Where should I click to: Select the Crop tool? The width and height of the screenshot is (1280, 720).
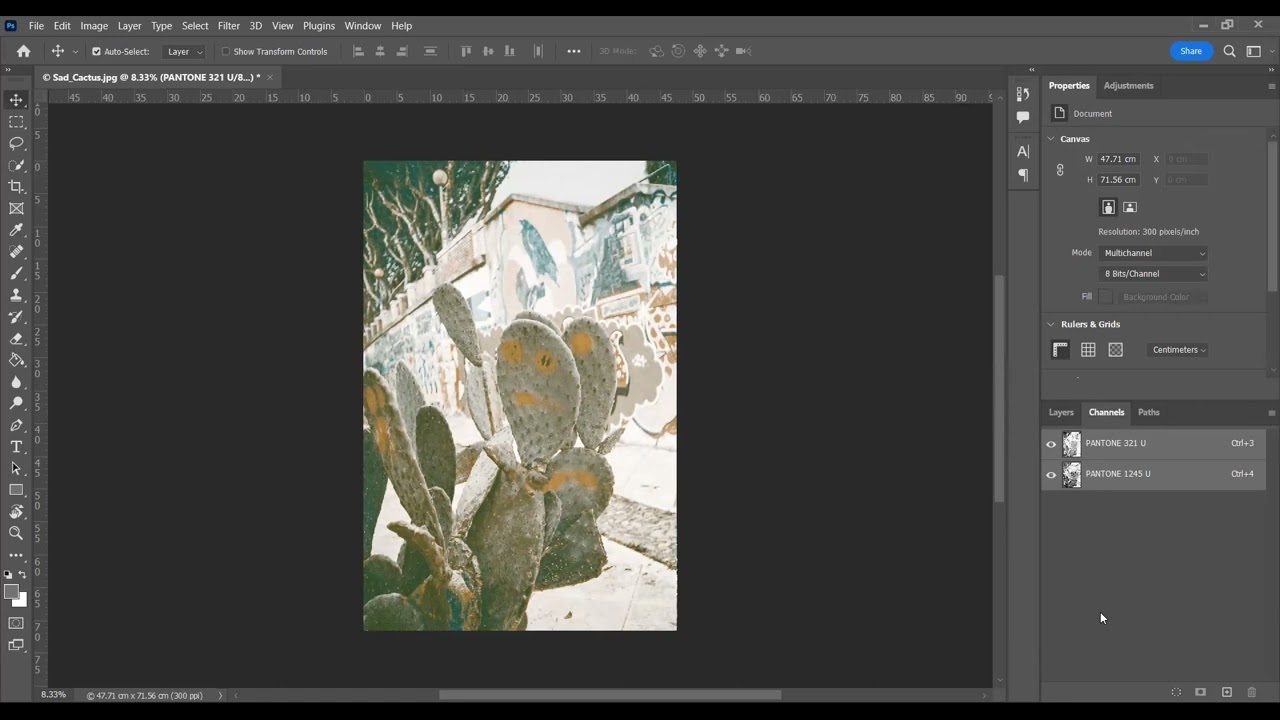(16, 187)
